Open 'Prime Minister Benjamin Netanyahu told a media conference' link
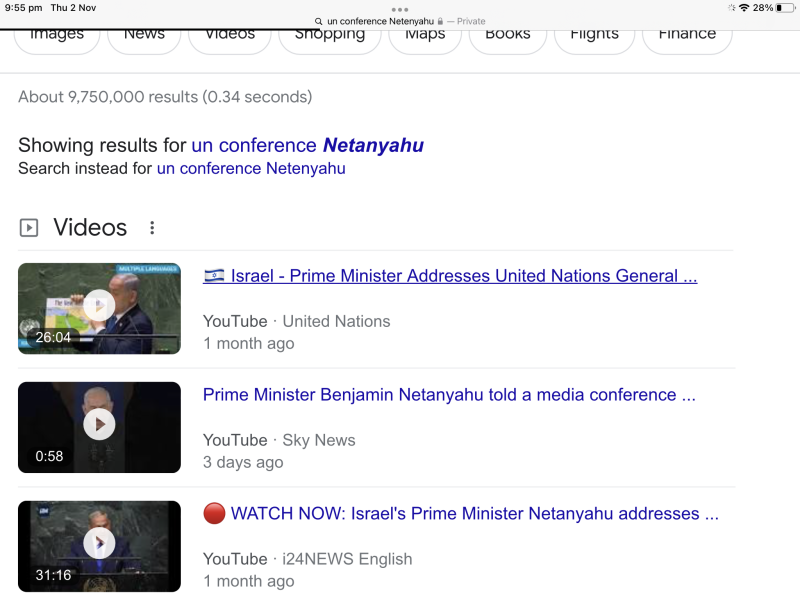The width and height of the screenshot is (800, 600). click(x=449, y=395)
